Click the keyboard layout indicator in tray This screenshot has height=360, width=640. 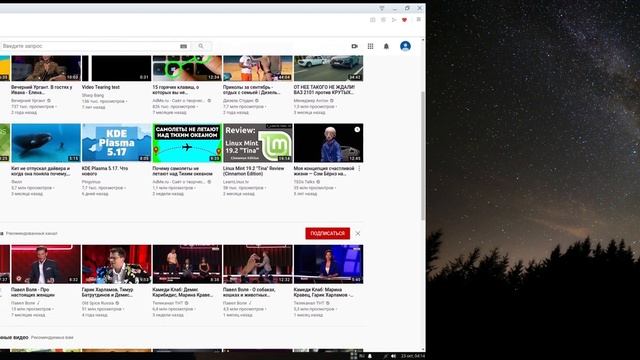coord(362,356)
